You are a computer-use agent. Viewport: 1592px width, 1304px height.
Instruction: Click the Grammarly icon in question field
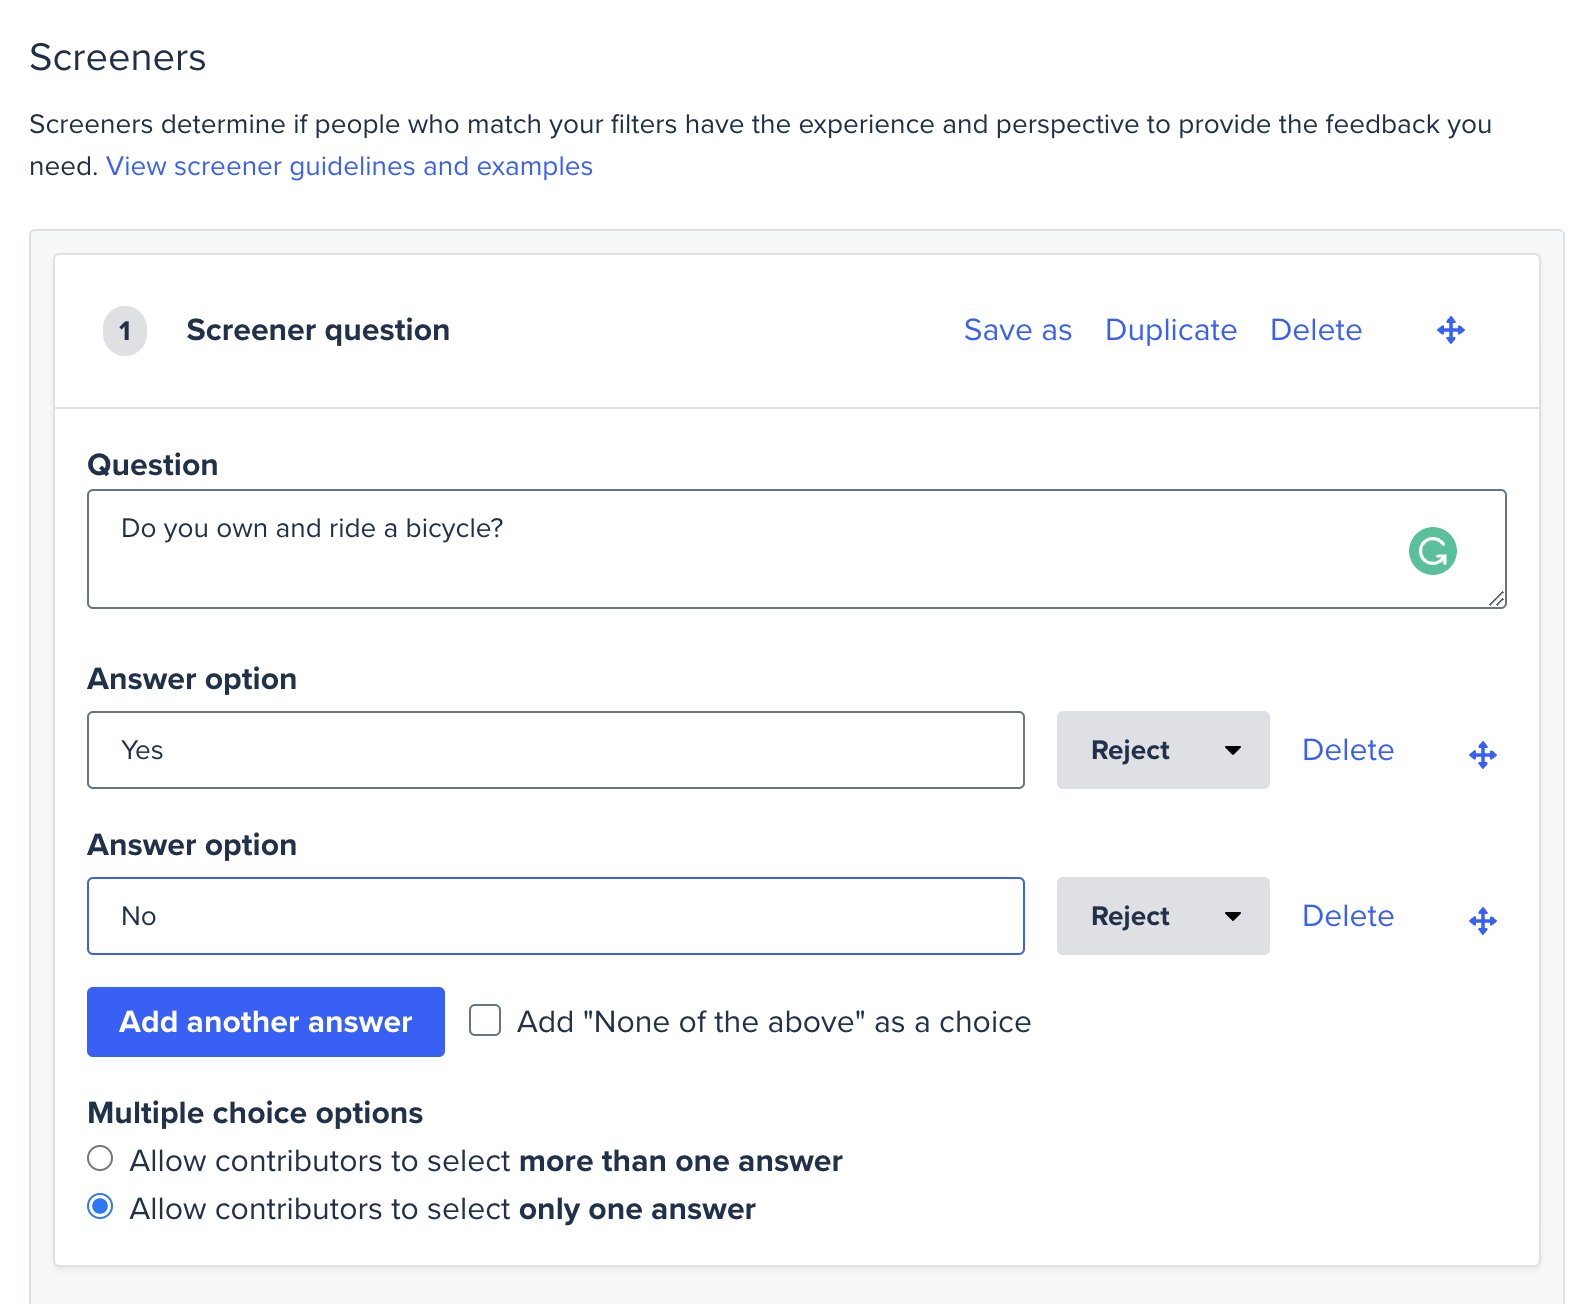[x=1432, y=551]
